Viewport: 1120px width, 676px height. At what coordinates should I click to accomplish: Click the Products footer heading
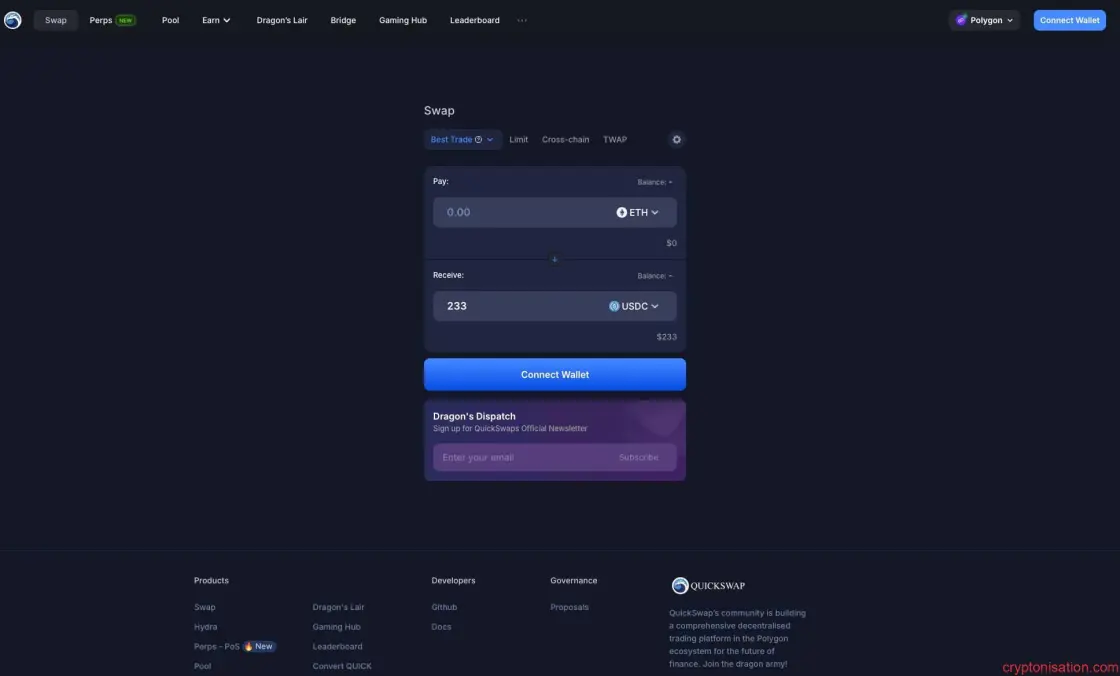coord(211,580)
